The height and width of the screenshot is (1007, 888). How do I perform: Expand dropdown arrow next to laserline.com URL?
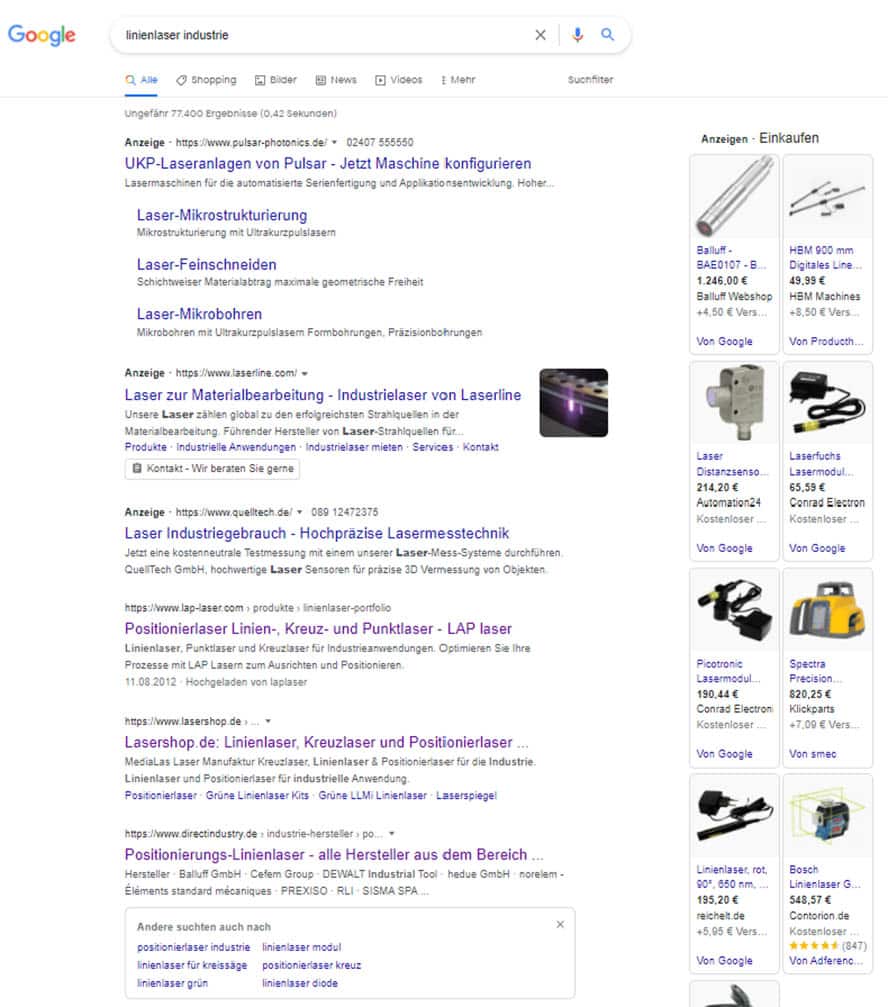(304, 373)
